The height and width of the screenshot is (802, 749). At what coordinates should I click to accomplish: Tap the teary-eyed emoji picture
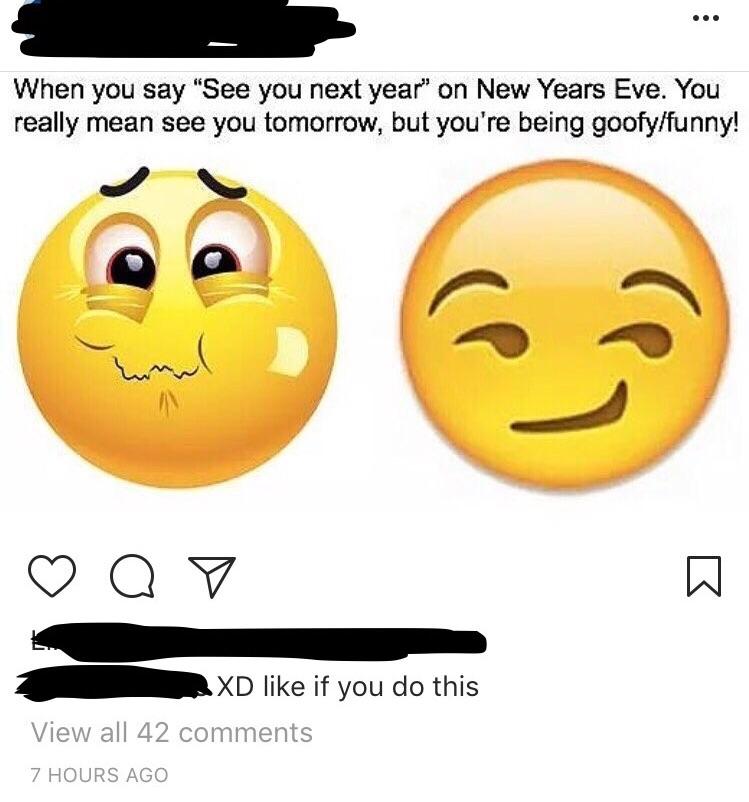[x=178, y=326]
